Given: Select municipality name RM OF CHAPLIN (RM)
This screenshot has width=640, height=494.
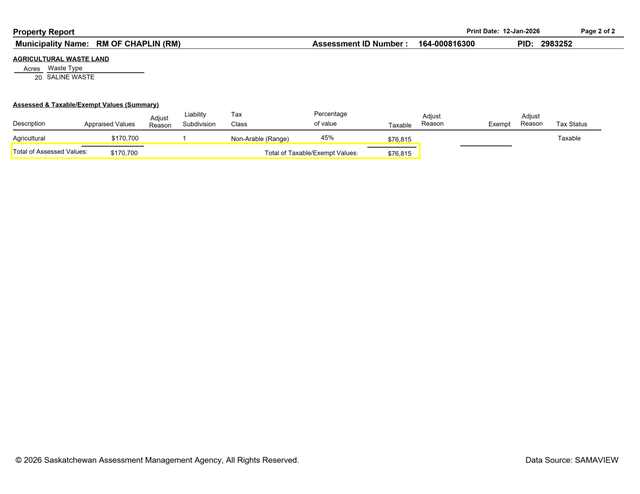Looking at the screenshot, I should pos(138,44).
